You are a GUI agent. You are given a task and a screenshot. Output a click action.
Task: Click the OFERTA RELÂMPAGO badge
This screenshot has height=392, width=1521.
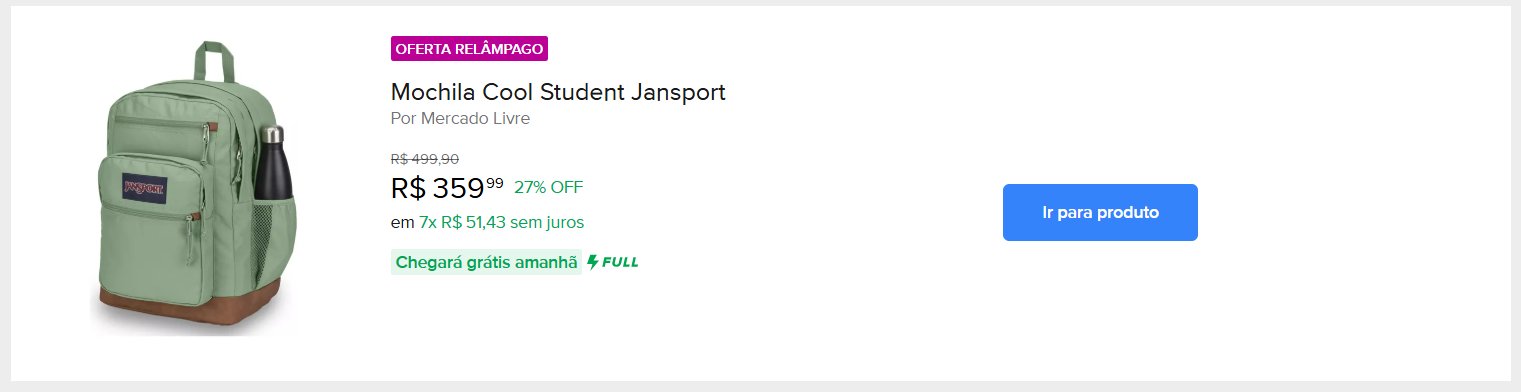click(x=469, y=48)
